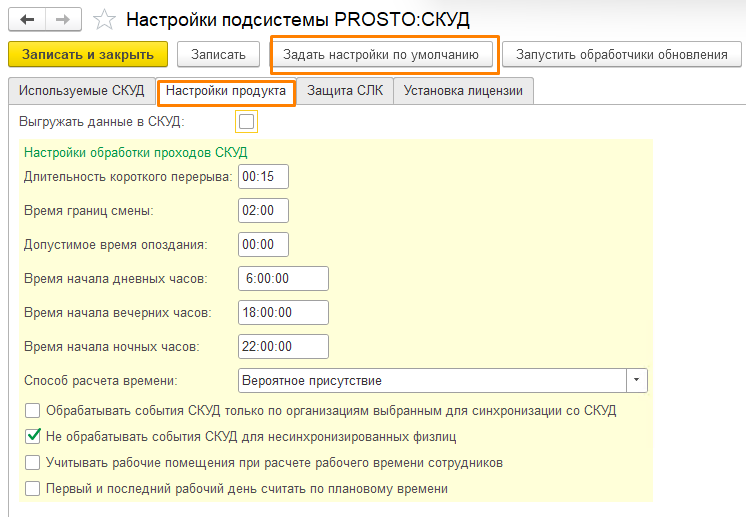Switch to 'Защита СЛК' tab
The image size is (746, 517).
345,92
